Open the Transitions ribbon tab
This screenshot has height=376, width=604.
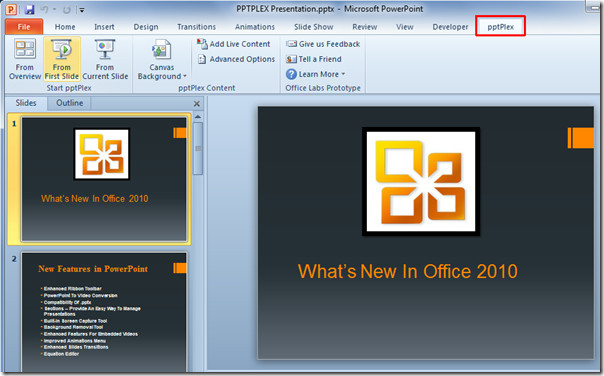coord(196,27)
